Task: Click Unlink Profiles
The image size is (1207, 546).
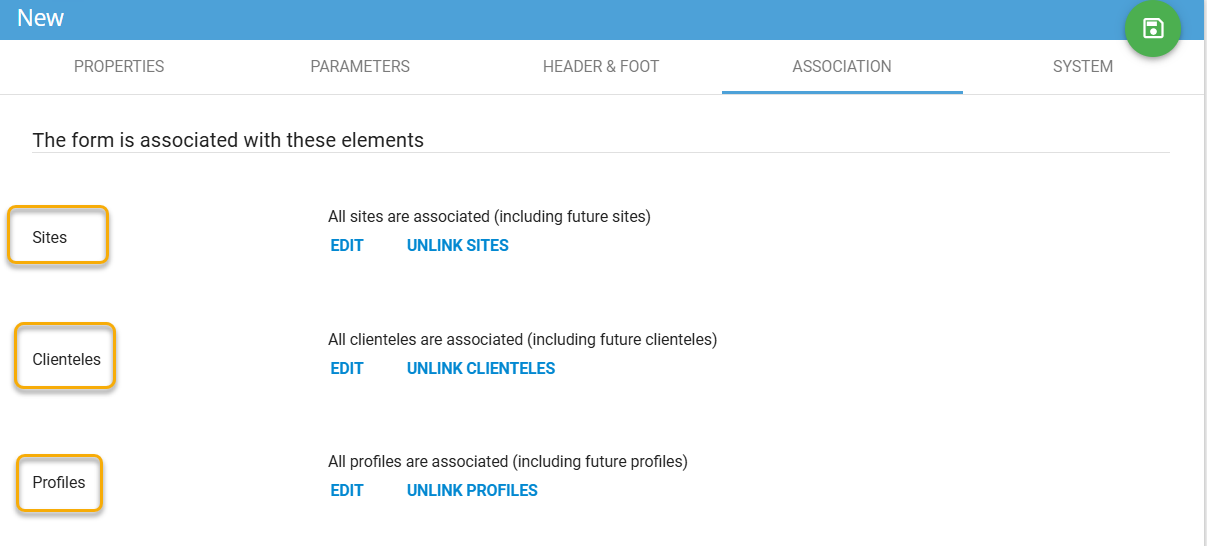Action: pos(472,491)
